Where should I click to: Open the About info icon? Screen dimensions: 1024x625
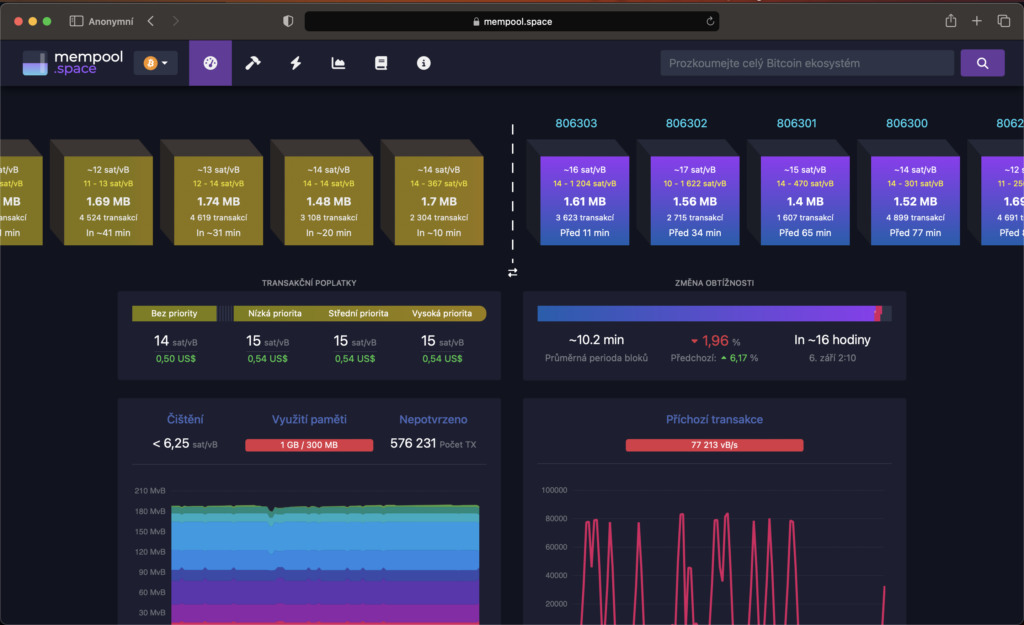point(424,63)
